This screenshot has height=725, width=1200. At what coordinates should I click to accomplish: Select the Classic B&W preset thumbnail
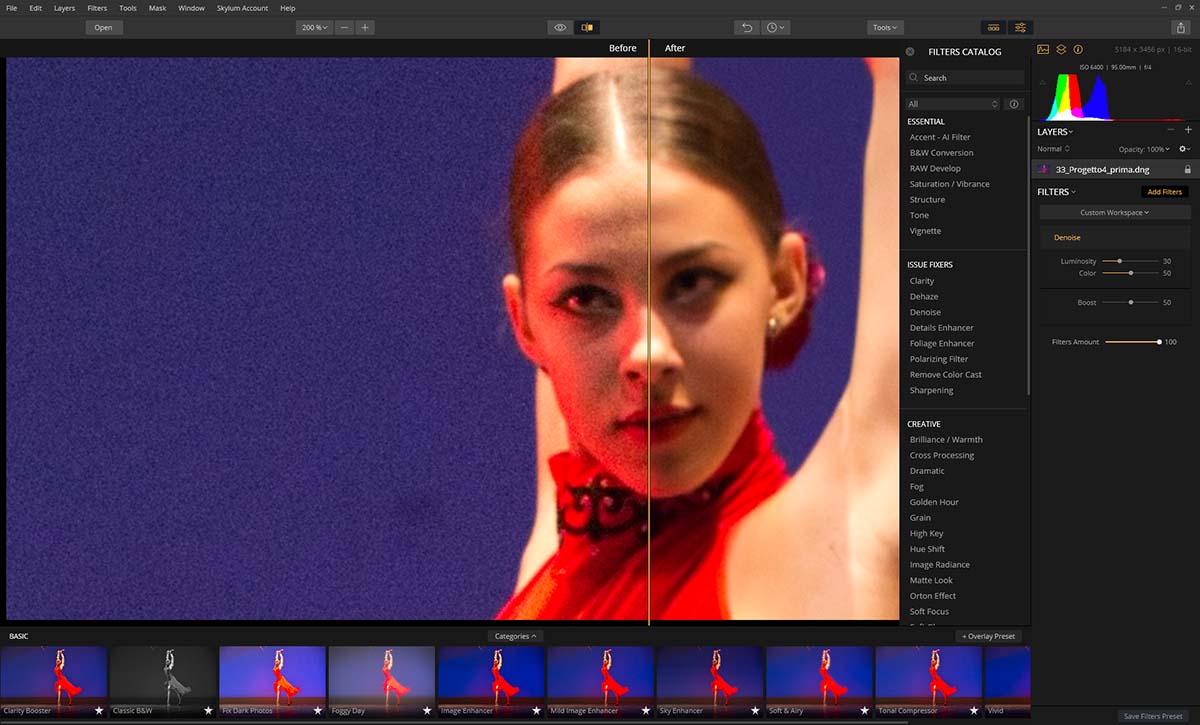tap(163, 674)
